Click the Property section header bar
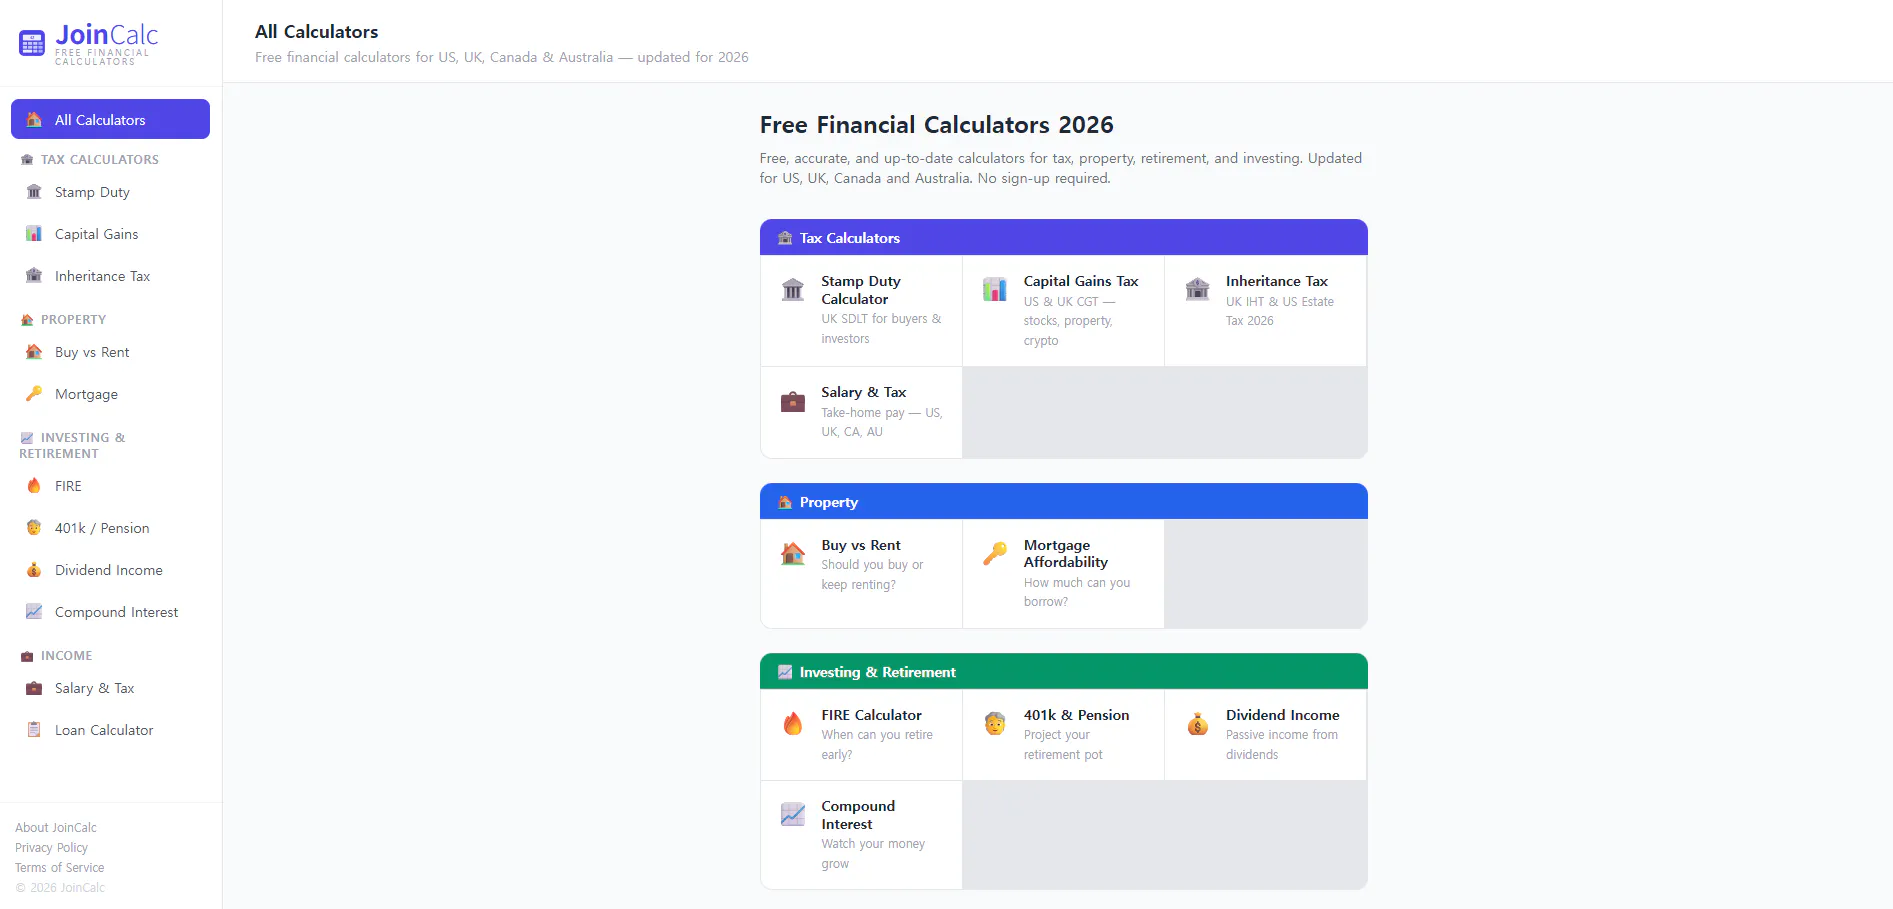The image size is (1893, 909). 1064,502
